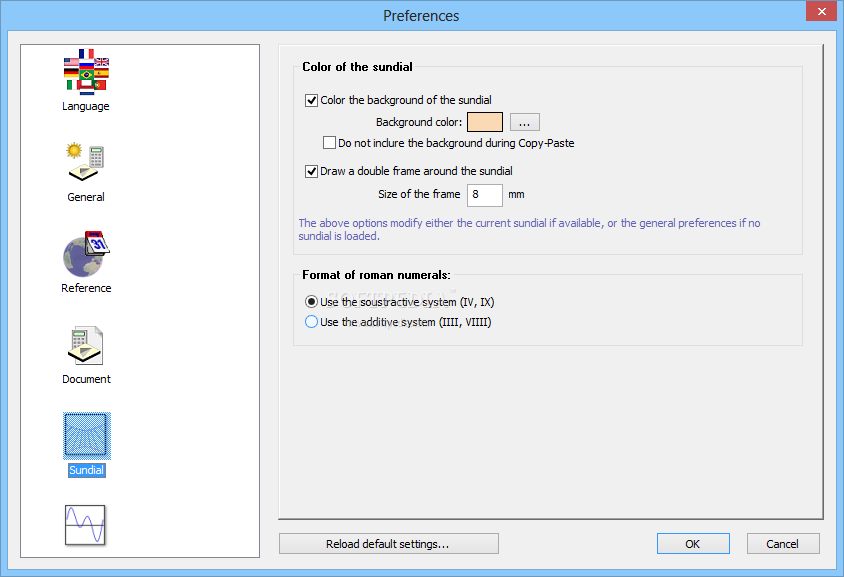The width and height of the screenshot is (844, 577).
Task: Close the Preferences window
Action: pyautogui.click(x=821, y=11)
